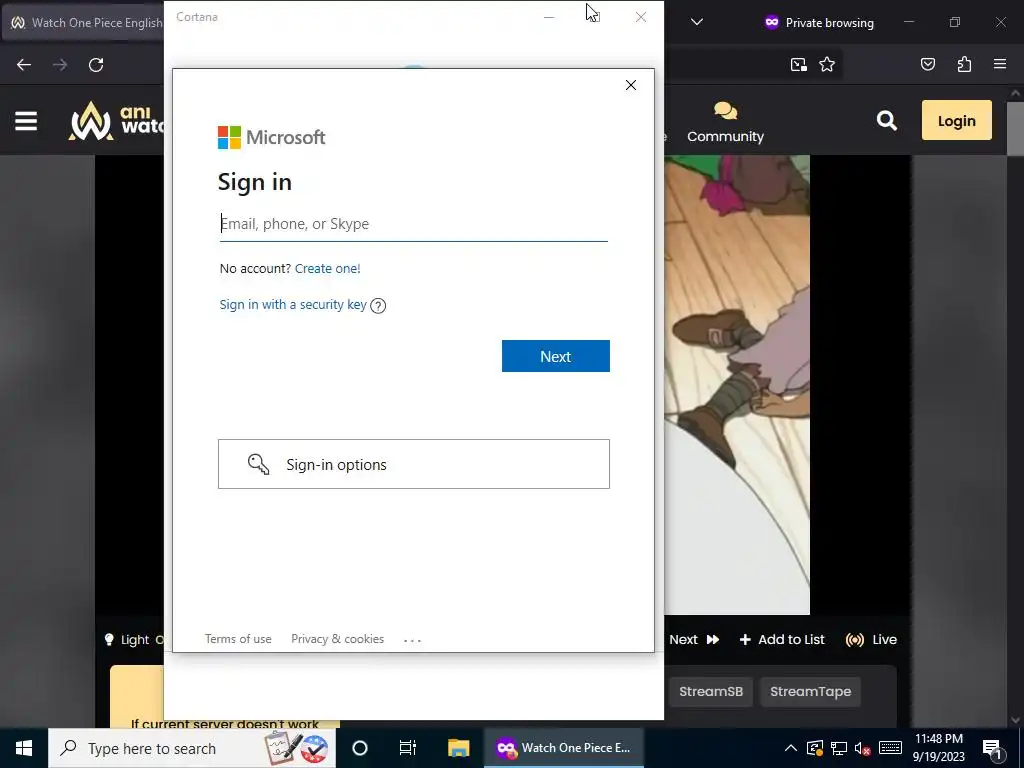Show hidden system tray icons

(790, 748)
